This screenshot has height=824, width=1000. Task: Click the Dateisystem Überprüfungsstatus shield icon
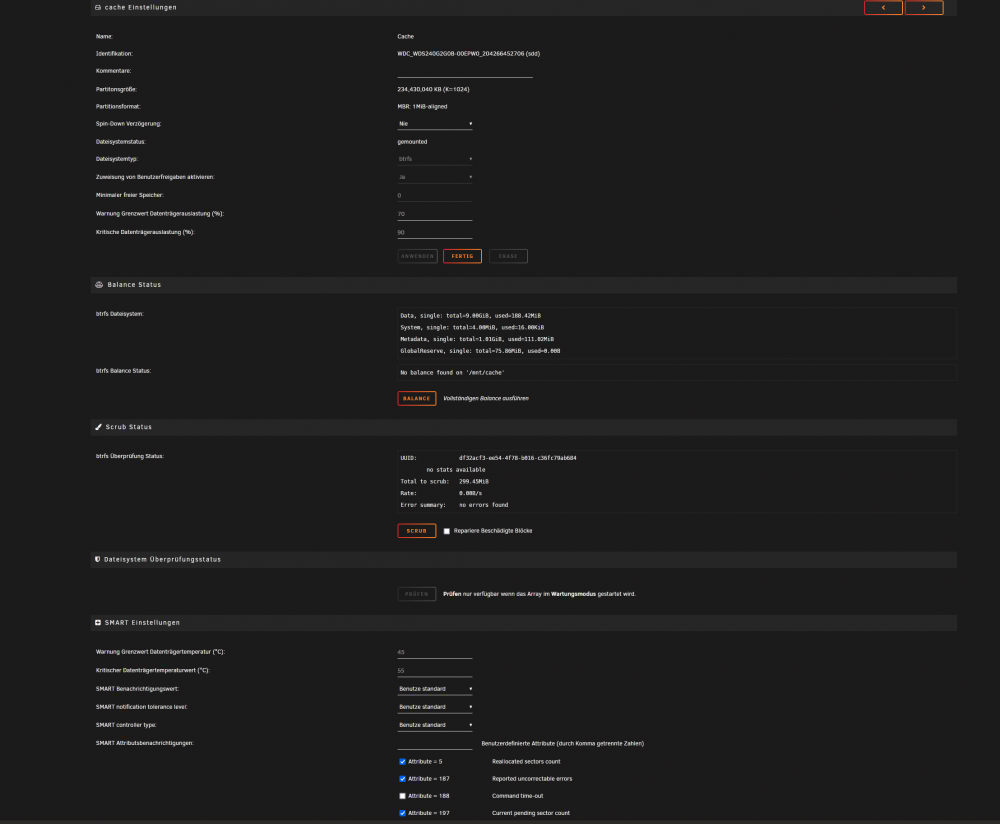click(x=98, y=559)
